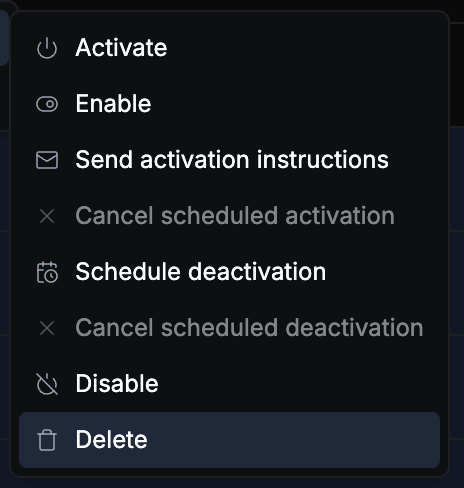Select the greyed Cancel scheduled deactivation entry
Viewport: 464px width, 488px height.
pos(229,328)
